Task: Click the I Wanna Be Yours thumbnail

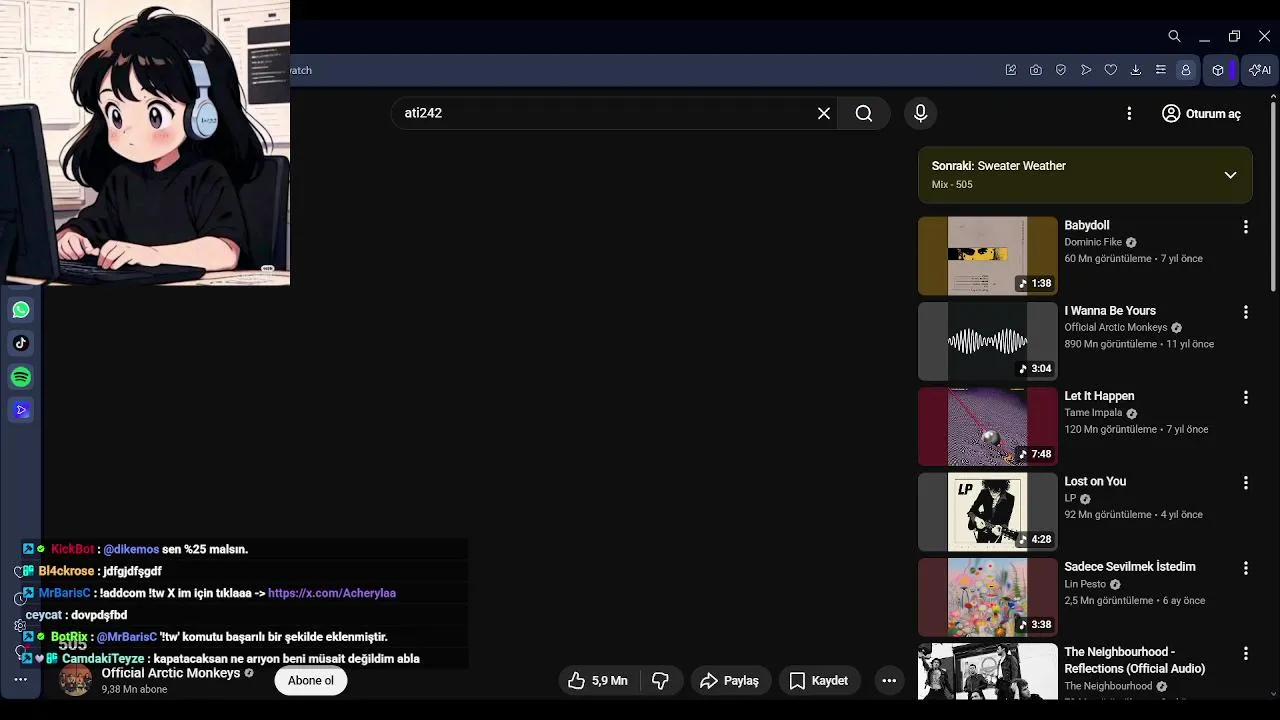Action: point(987,341)
